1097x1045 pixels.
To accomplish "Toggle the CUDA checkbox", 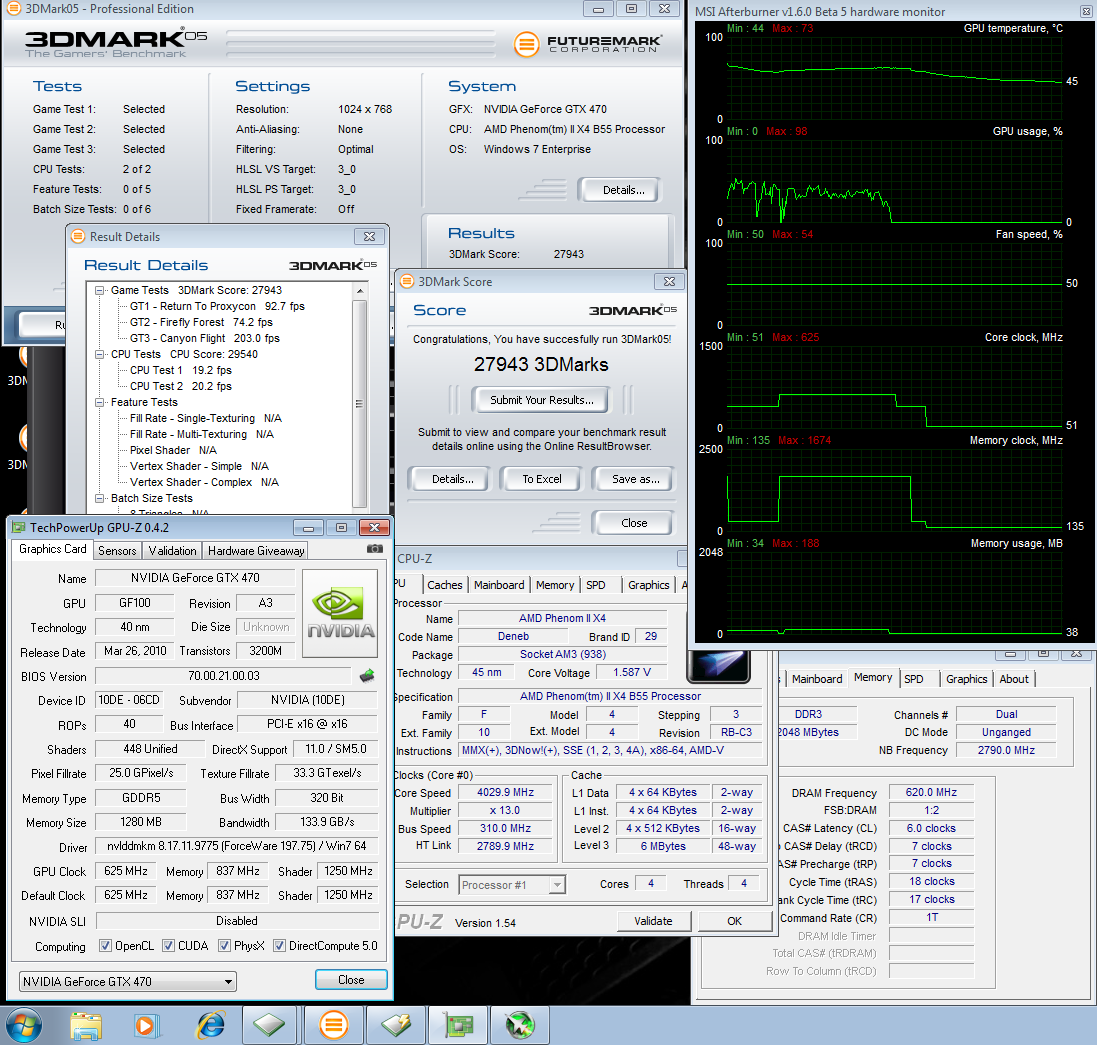I will click(169, 946).
